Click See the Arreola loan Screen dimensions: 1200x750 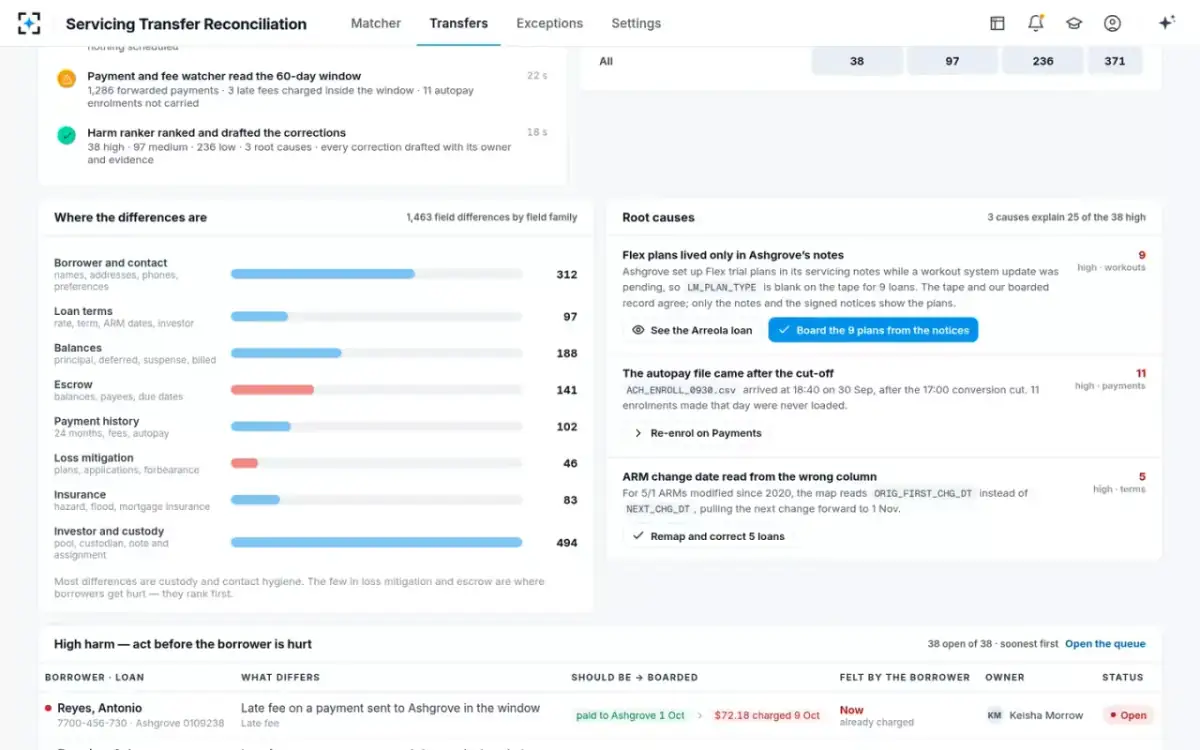(x=692, y=330)
